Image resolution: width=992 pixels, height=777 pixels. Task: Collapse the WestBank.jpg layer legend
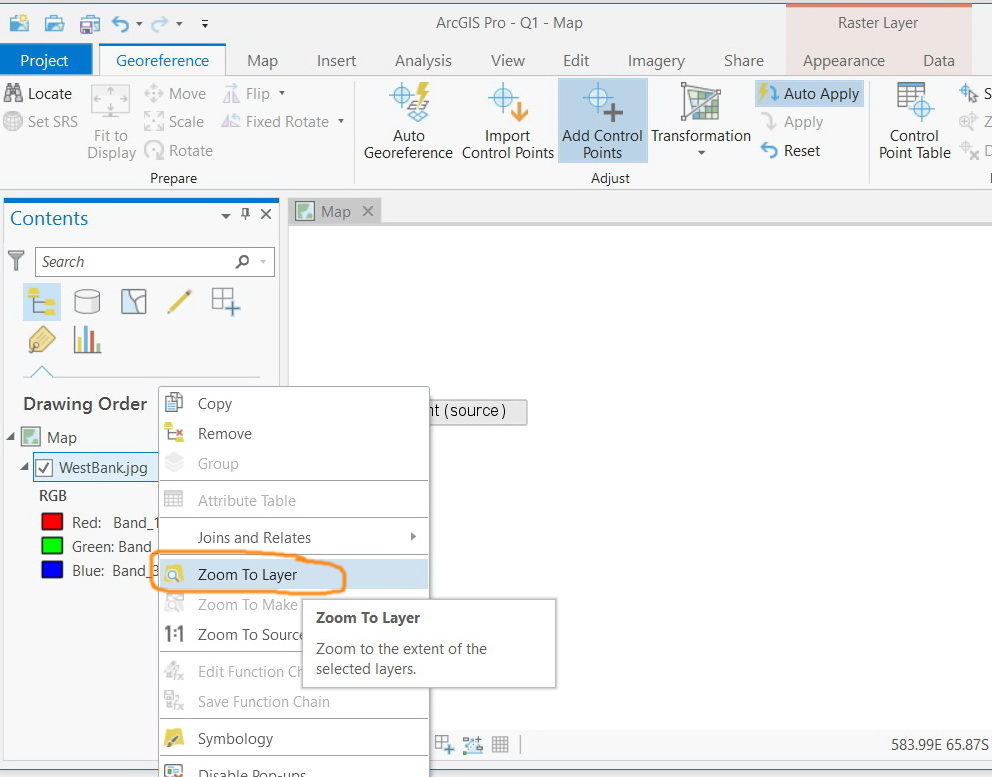coord(24,467)
